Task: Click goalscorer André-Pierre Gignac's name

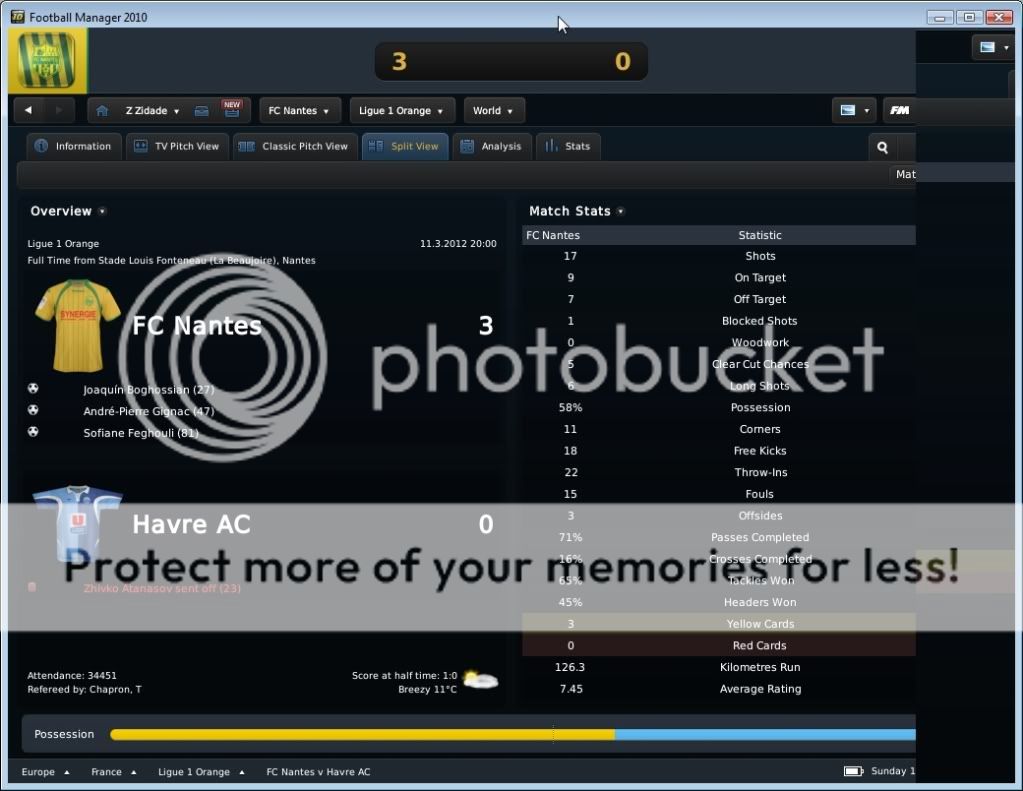Action: pyautogui.click(x=148, y=411)
